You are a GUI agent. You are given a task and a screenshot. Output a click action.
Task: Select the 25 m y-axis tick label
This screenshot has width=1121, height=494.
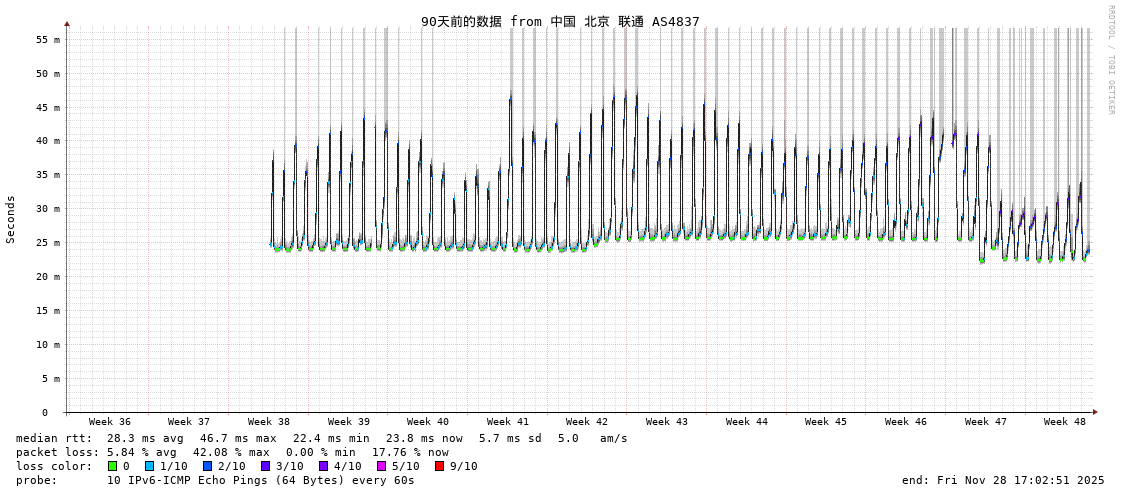pyautogui.click(x=48, y=243)
